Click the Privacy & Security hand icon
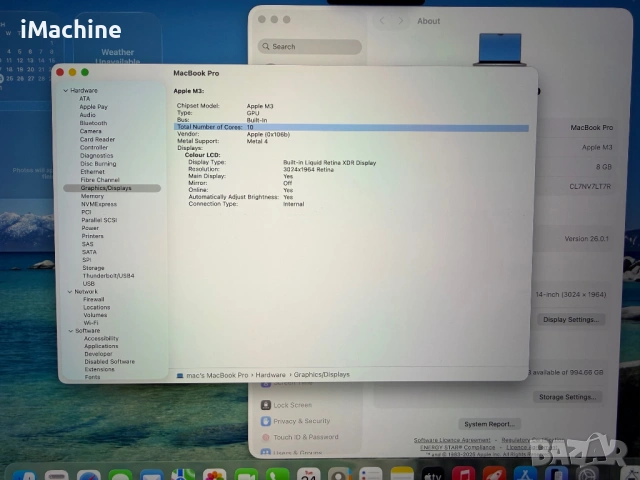 (x=266, y=421)
